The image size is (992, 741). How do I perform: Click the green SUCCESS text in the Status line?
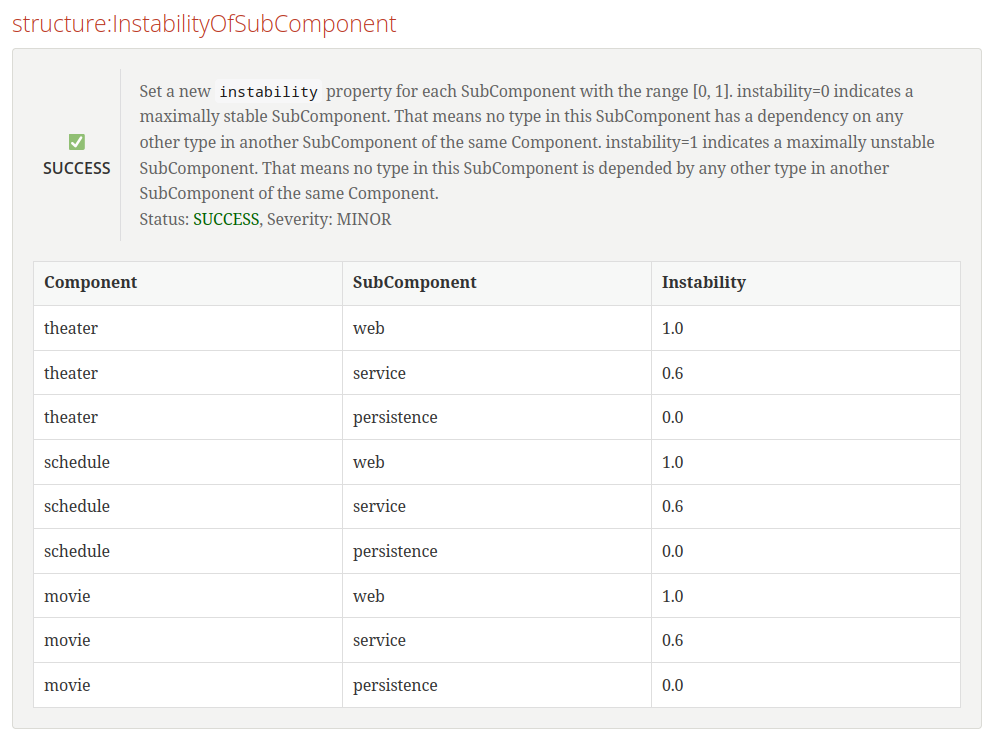click(x=226, y=219)
